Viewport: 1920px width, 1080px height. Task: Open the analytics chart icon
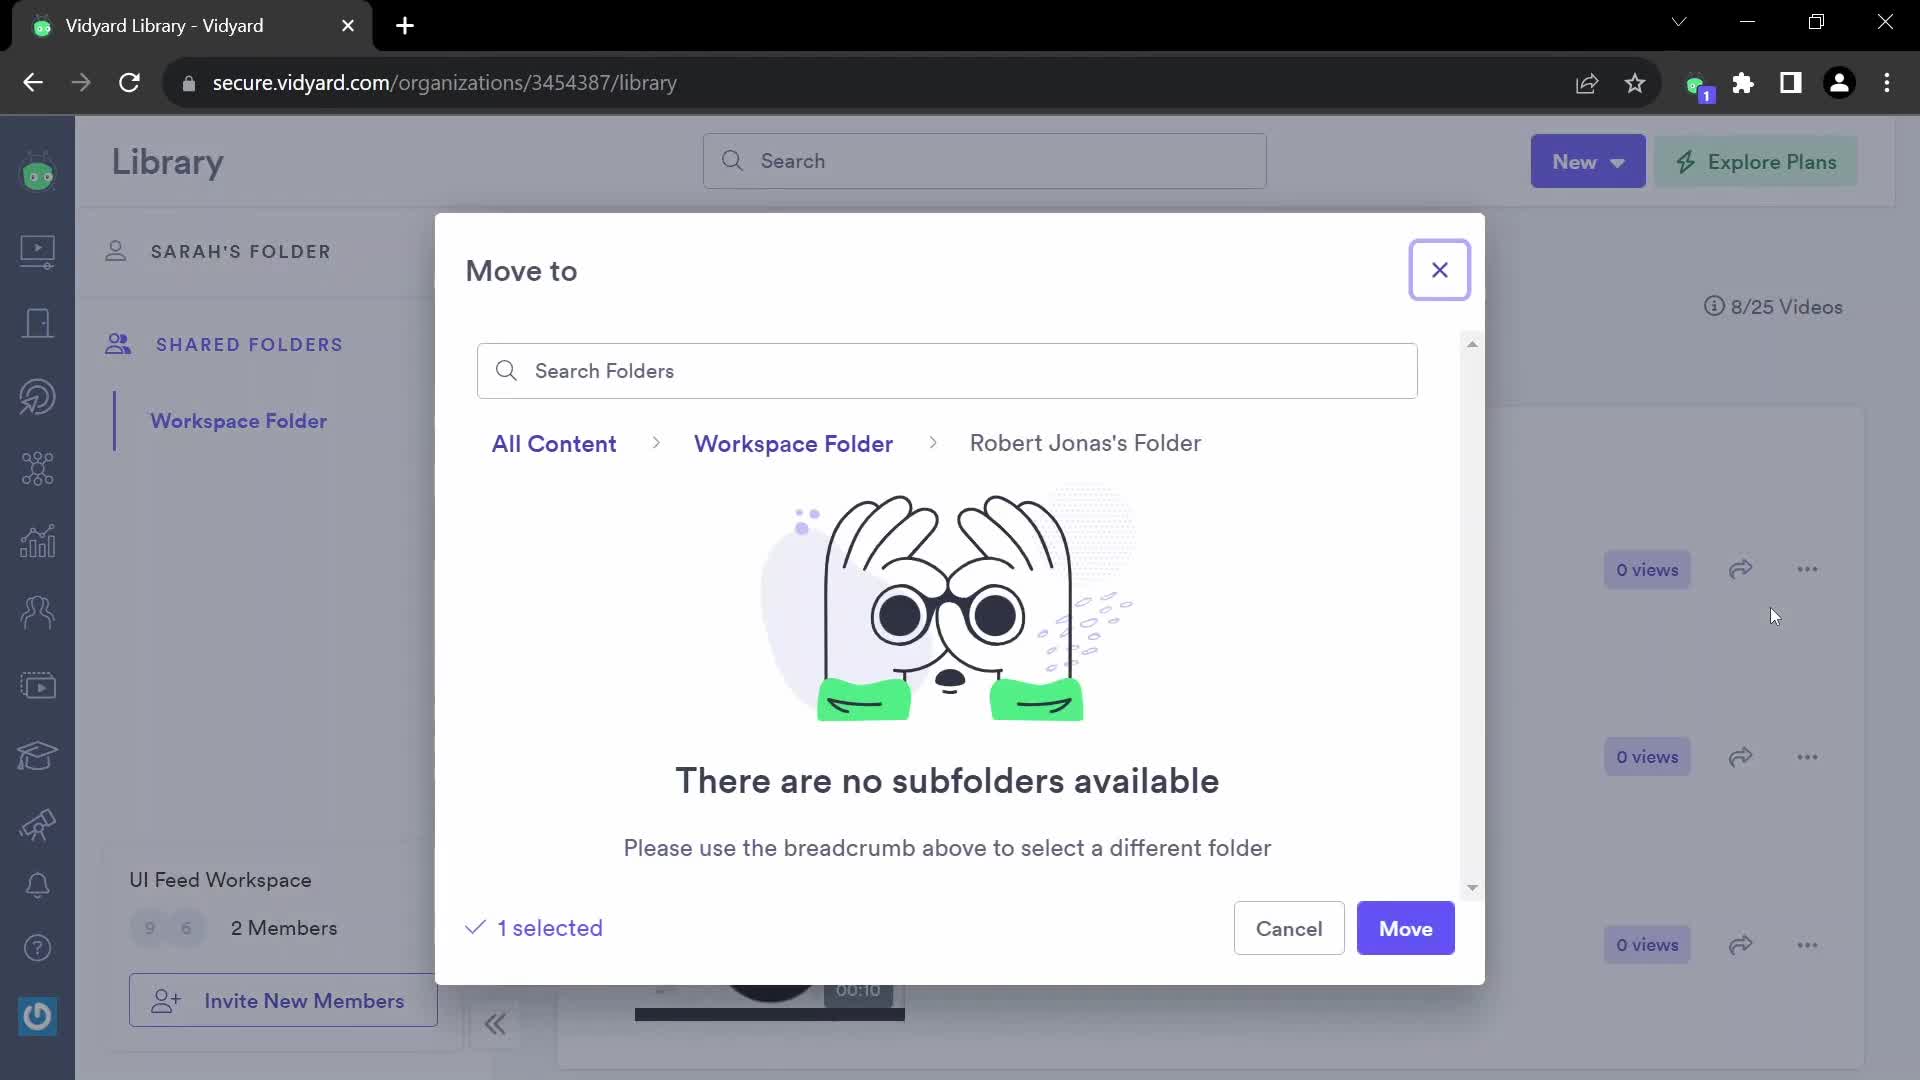pos(38,541)
